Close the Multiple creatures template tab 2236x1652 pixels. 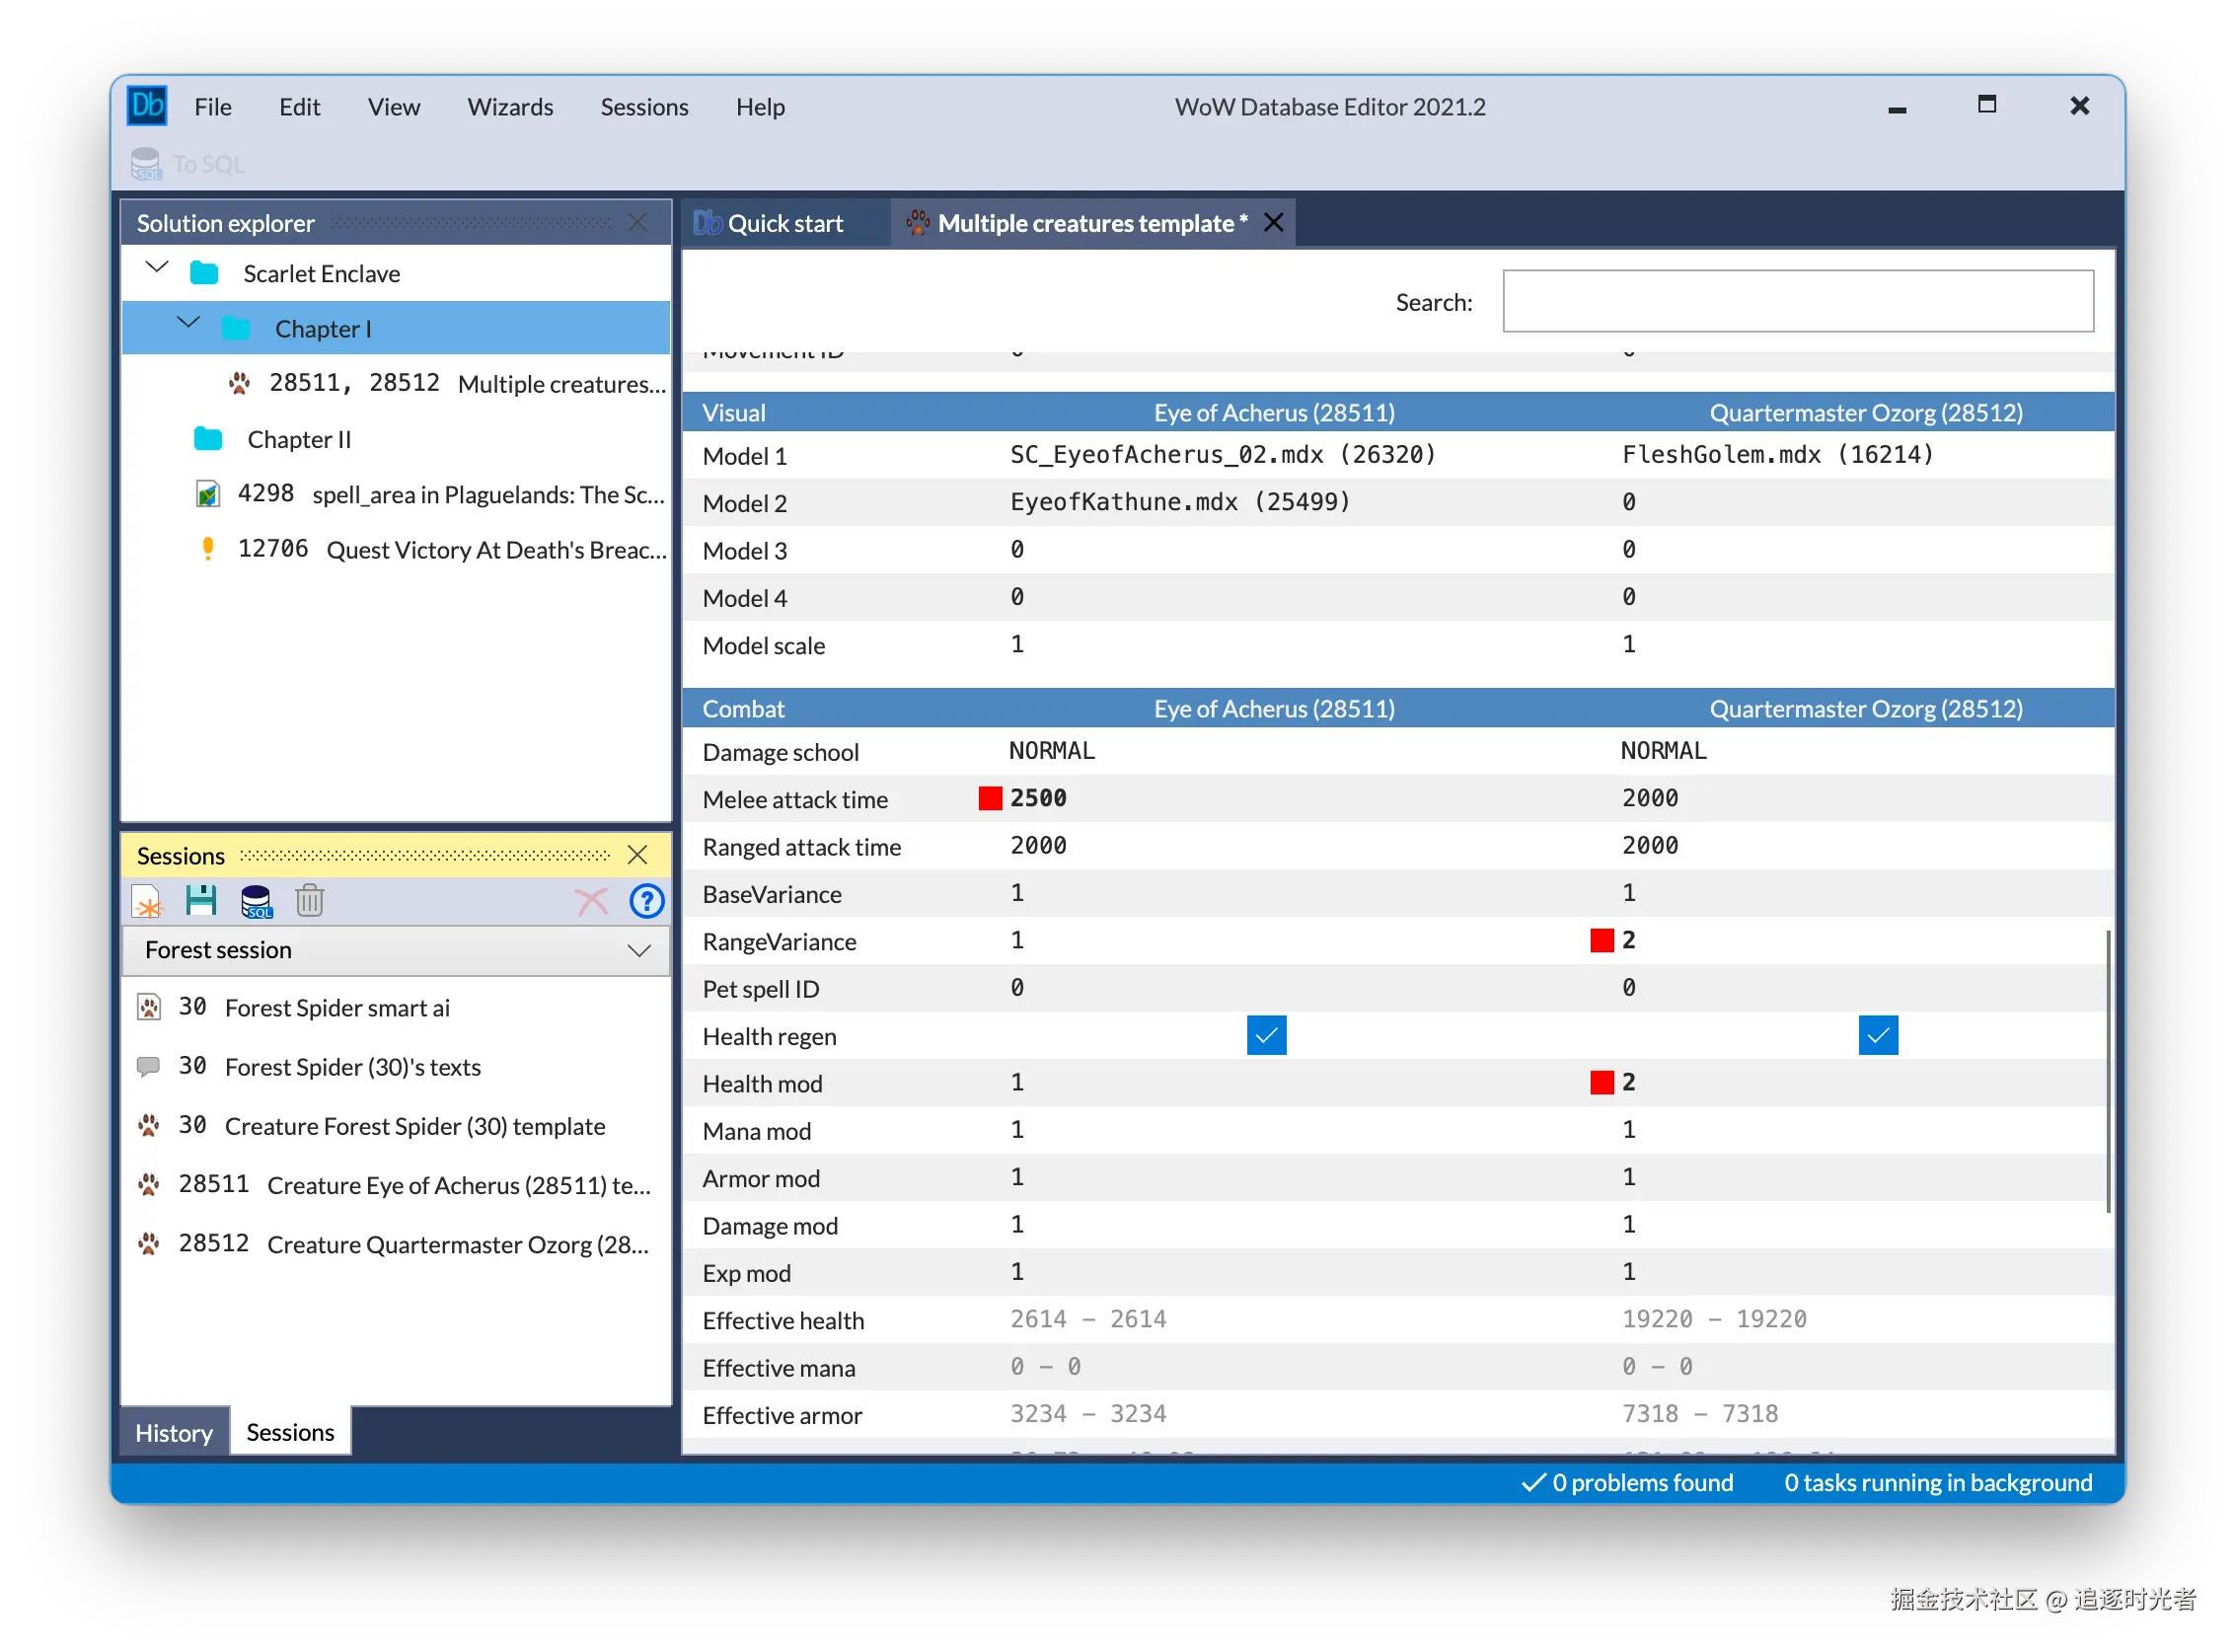1274,222
